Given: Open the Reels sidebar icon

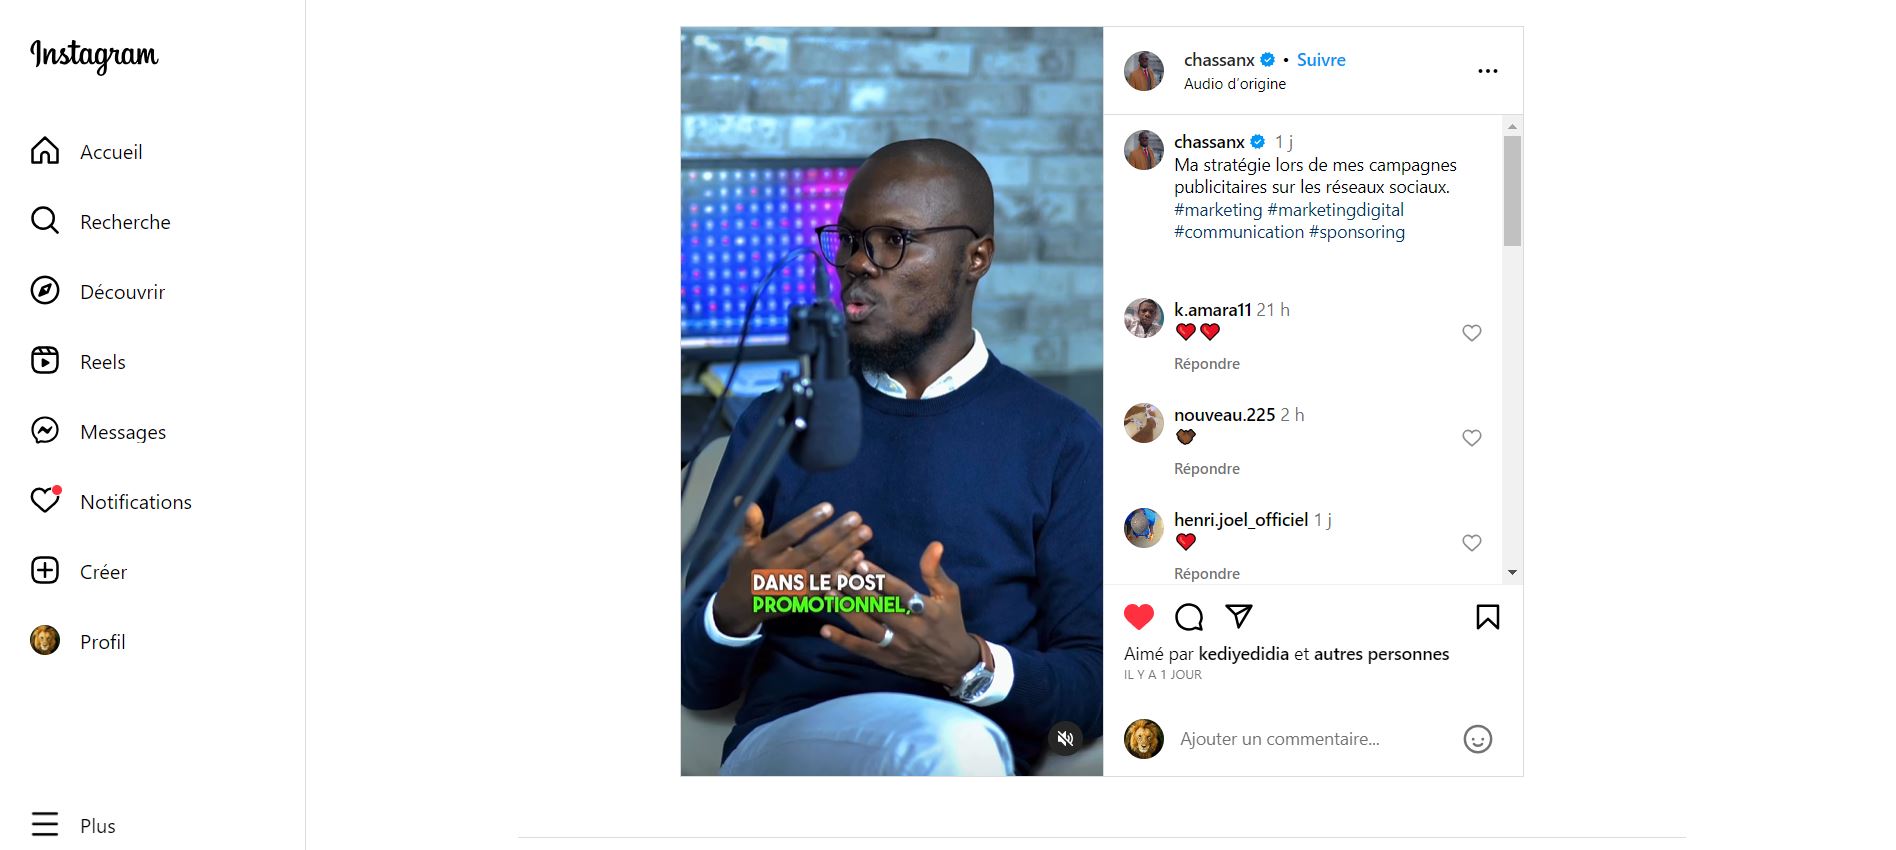Looking at the screenshot, I should (45, 360).
